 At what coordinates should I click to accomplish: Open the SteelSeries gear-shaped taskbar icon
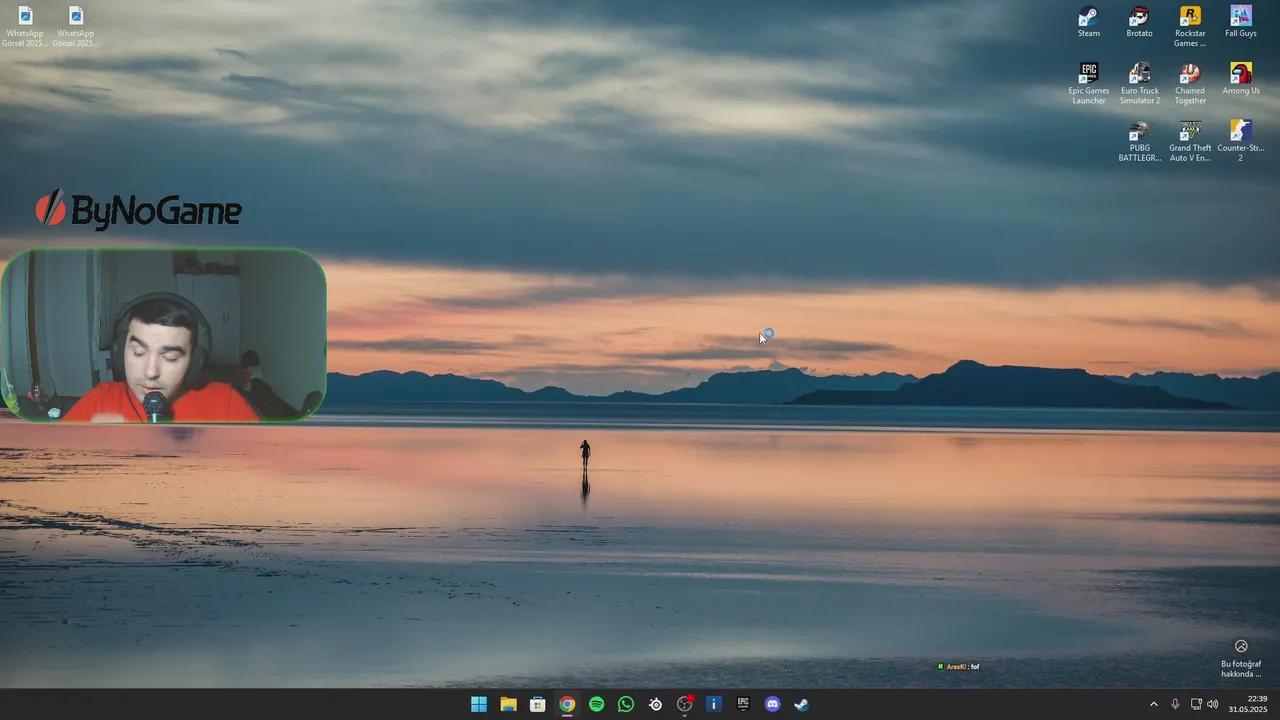[x=655, y=704]
